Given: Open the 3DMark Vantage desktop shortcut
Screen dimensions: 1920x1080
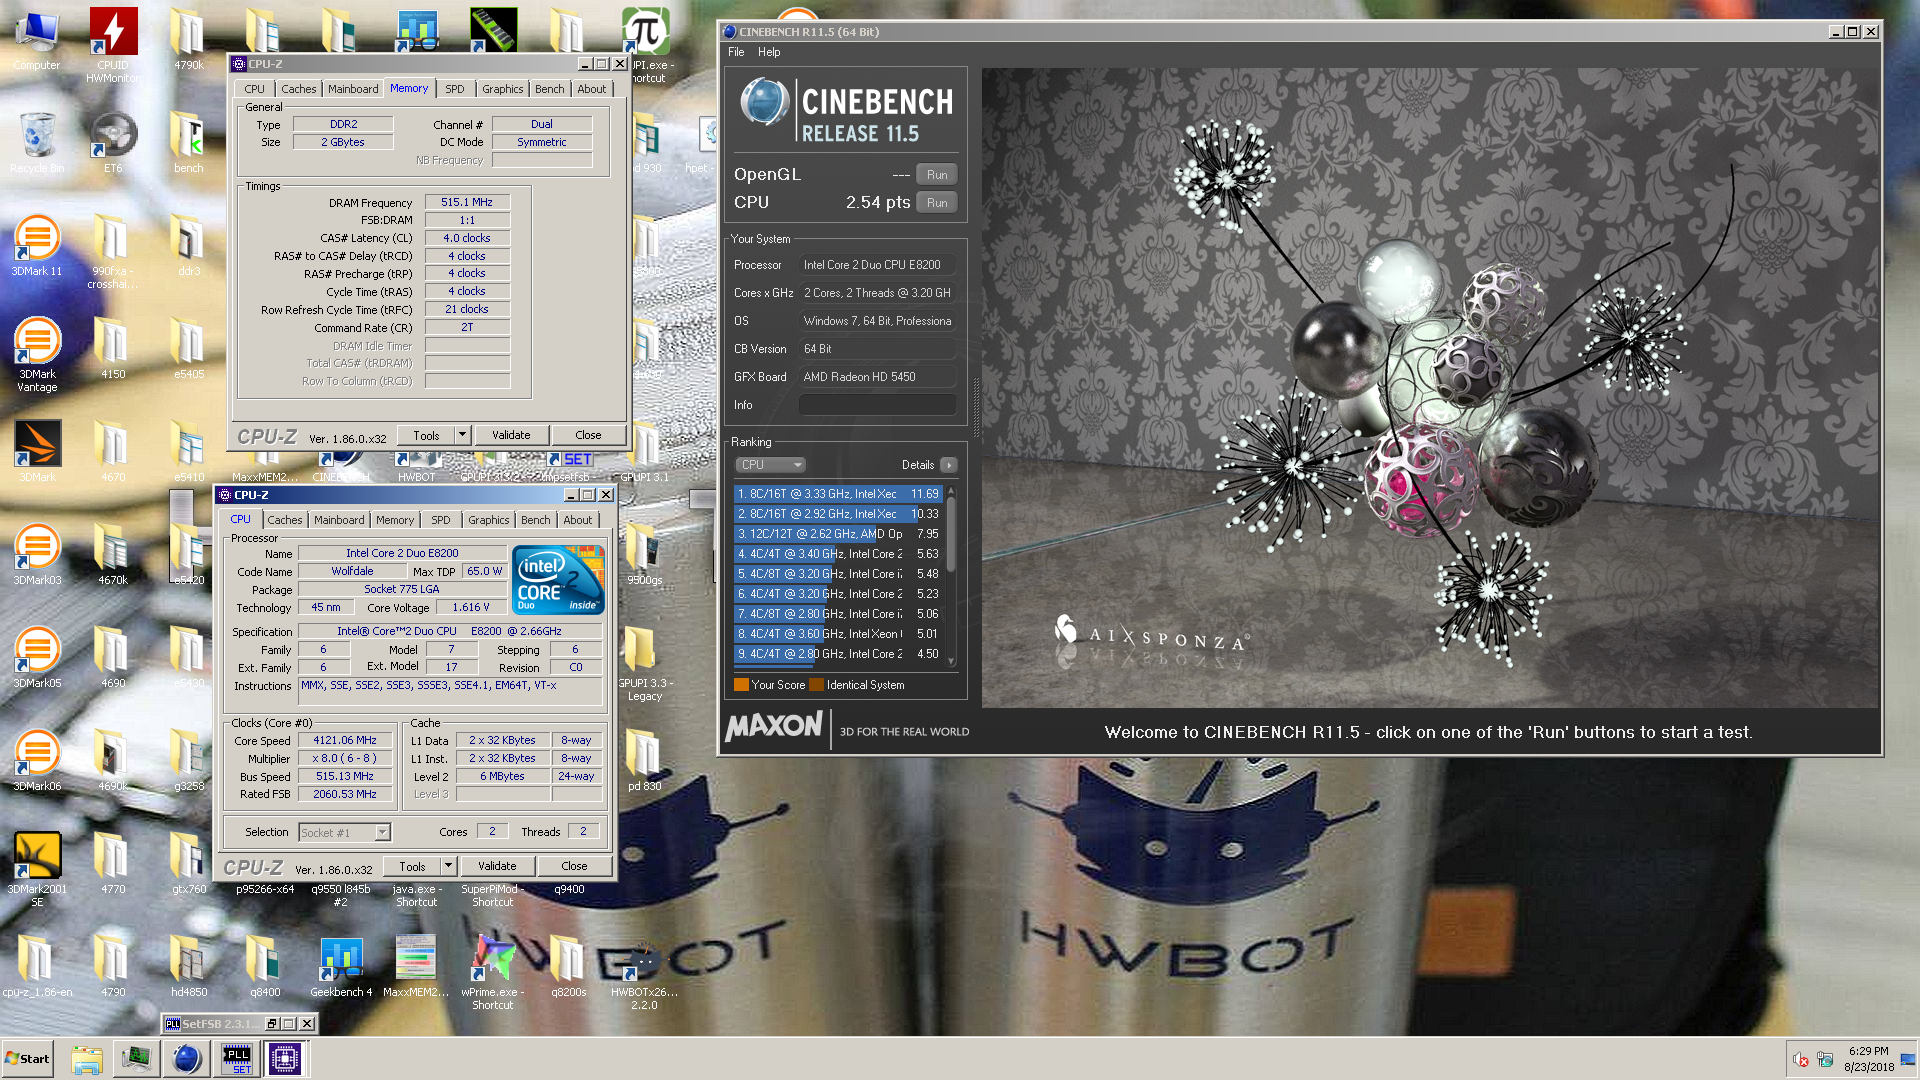Looking at the screenshot, I should 37,353.
